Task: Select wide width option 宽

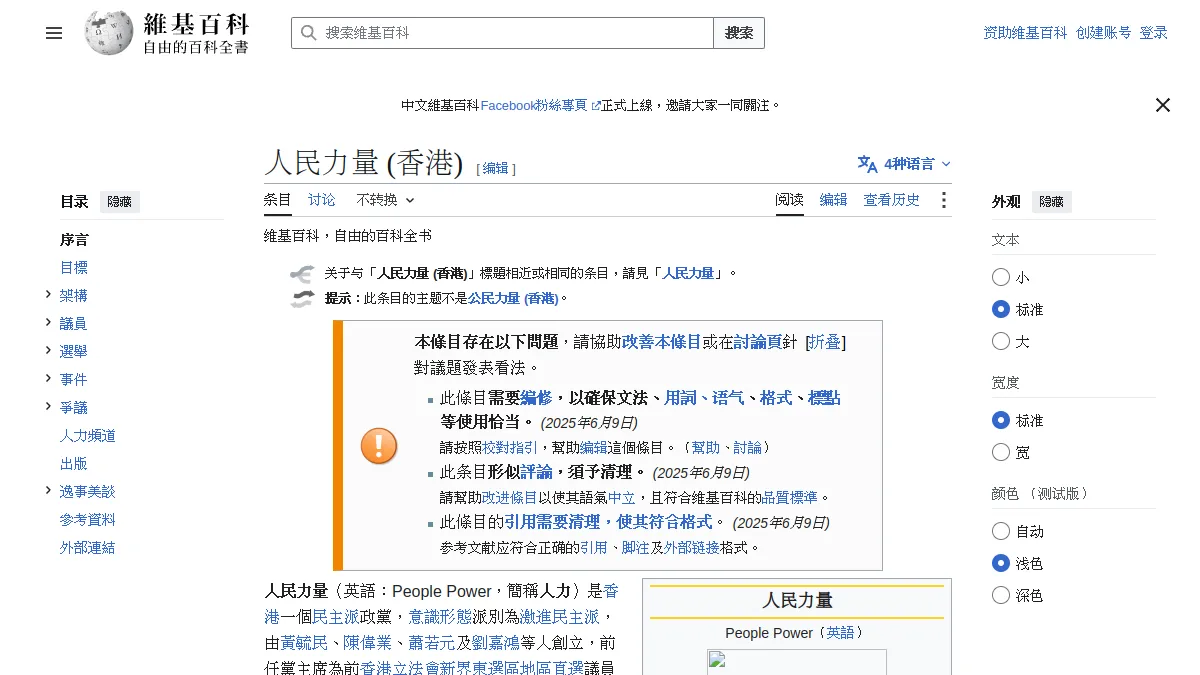Action: point(1001,452)
